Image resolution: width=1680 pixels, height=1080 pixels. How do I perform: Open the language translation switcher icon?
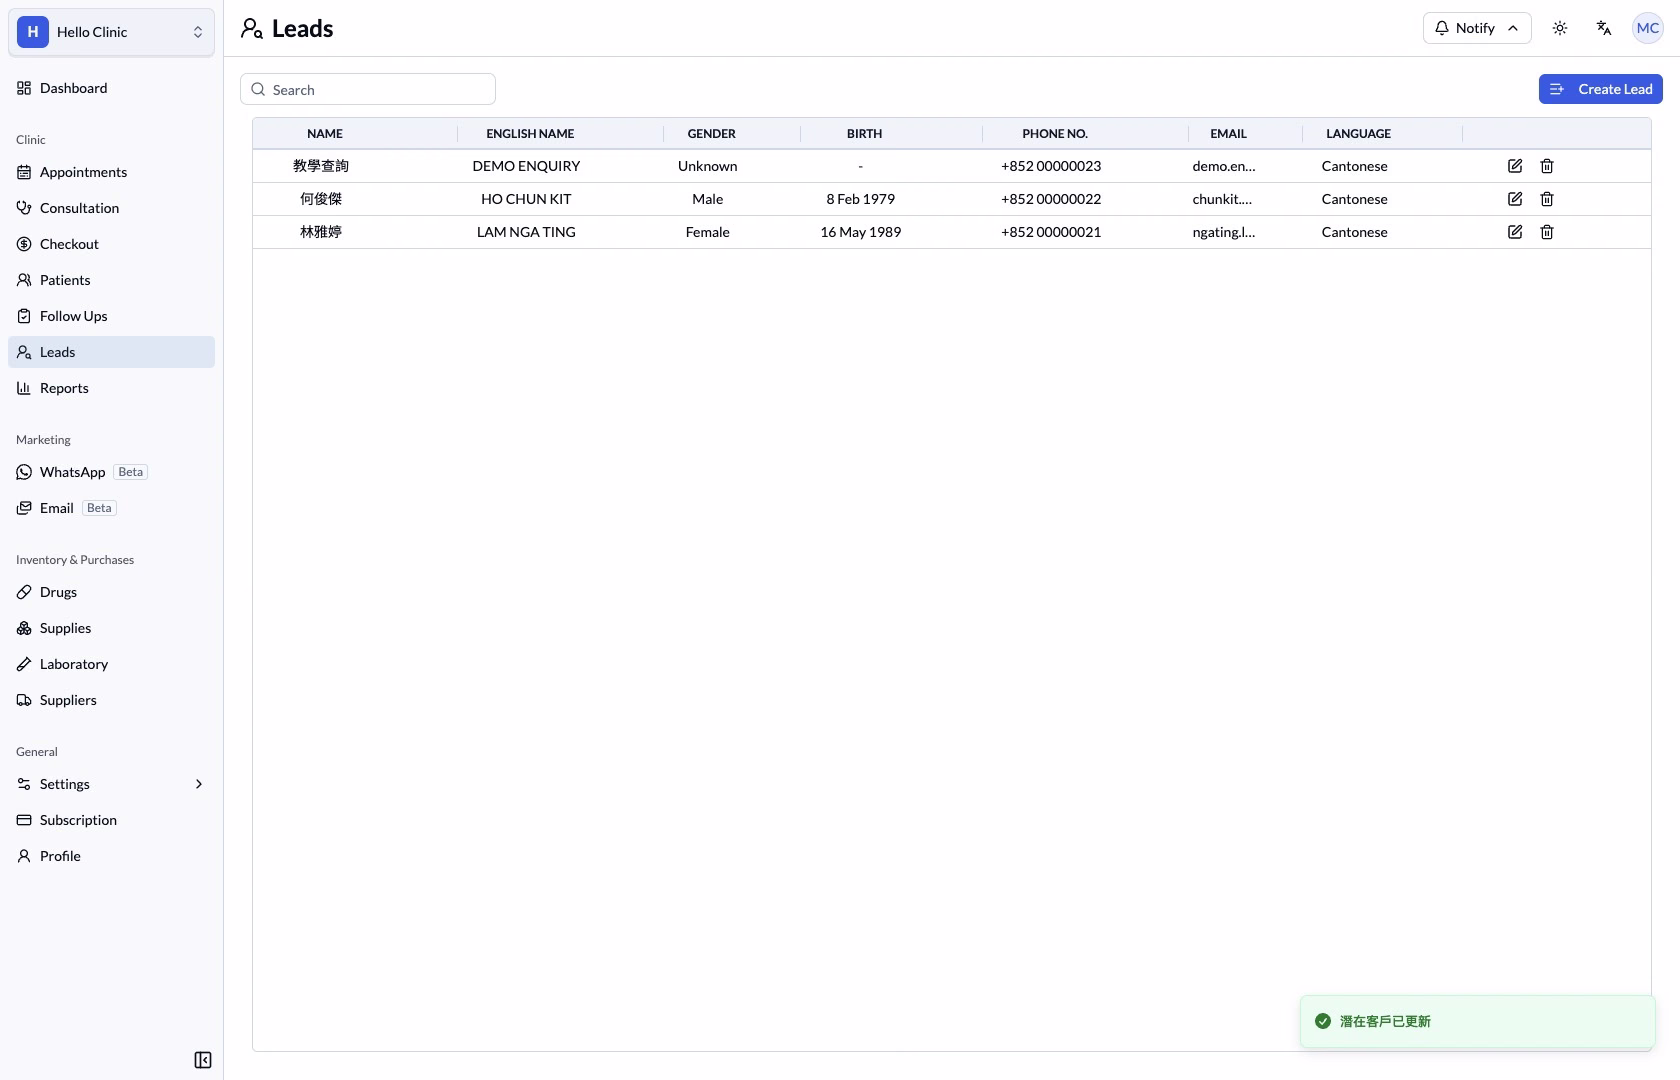click(1604, 28)
